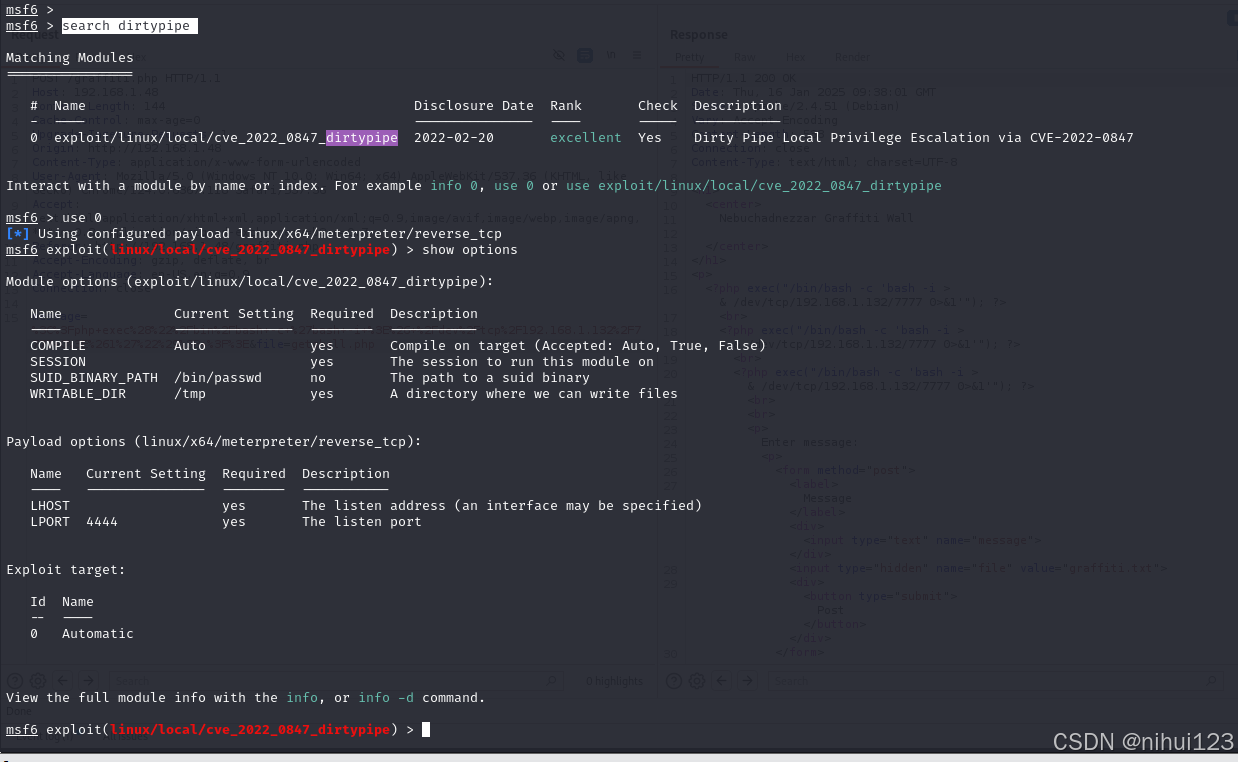The width and height of the screenshot is (1238, 762).
Task: Toggle the highlighted pretty-format icon in background request toolbar
Action: click(x=585, y=55)
